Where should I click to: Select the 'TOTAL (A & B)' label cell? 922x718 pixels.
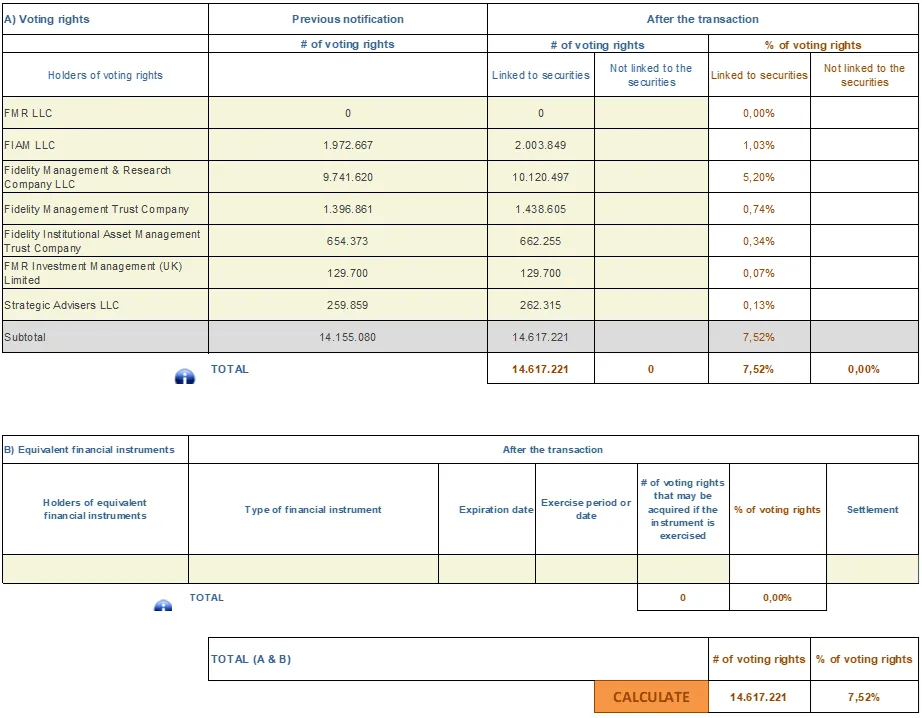tap(458, 659)
